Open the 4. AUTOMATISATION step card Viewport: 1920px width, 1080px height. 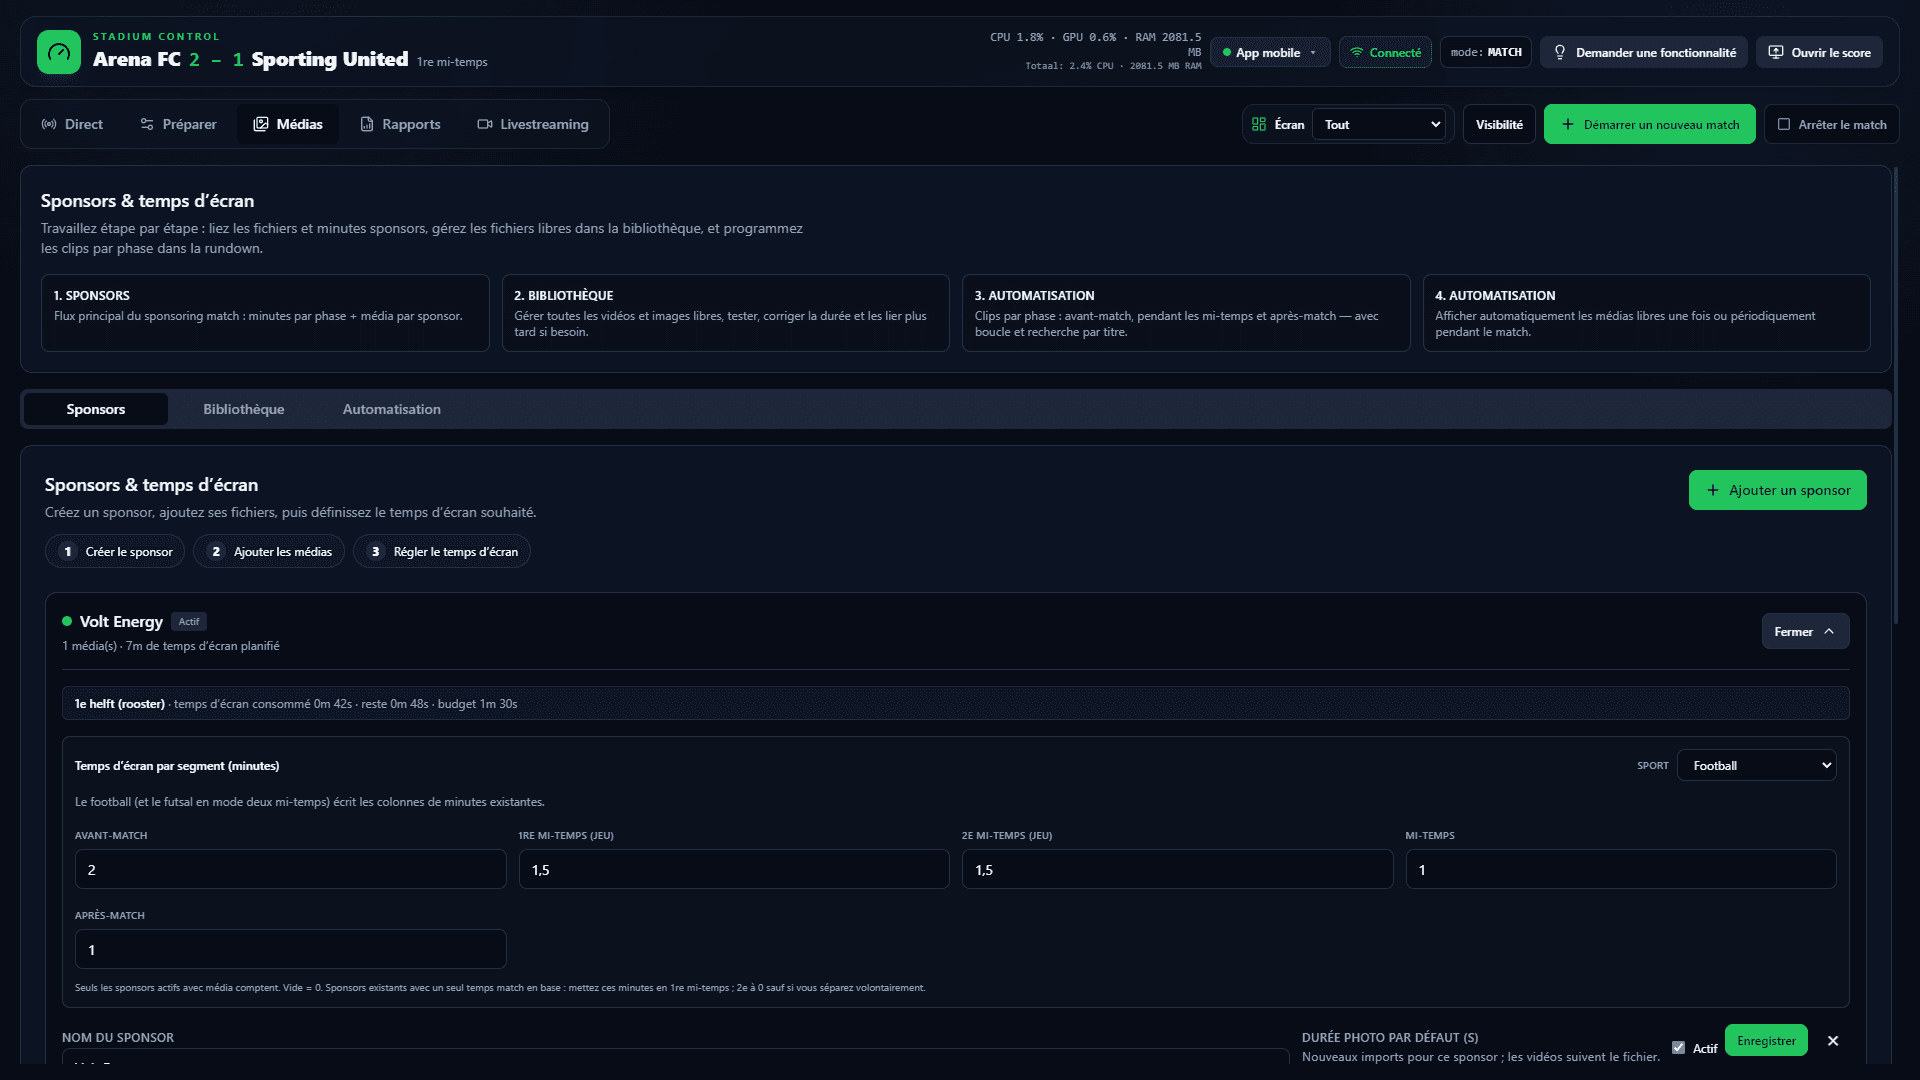(1646, 313)
